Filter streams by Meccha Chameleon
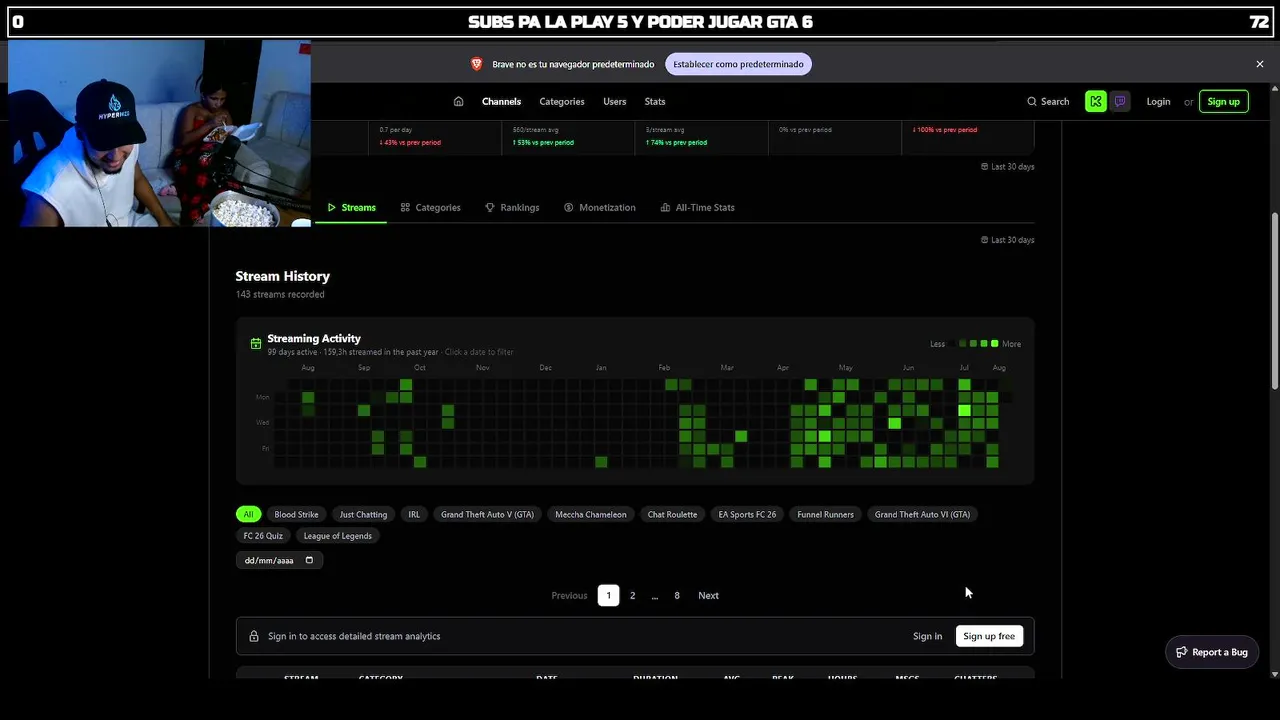Screen dimensions: 1280x720 coord(591,514)
